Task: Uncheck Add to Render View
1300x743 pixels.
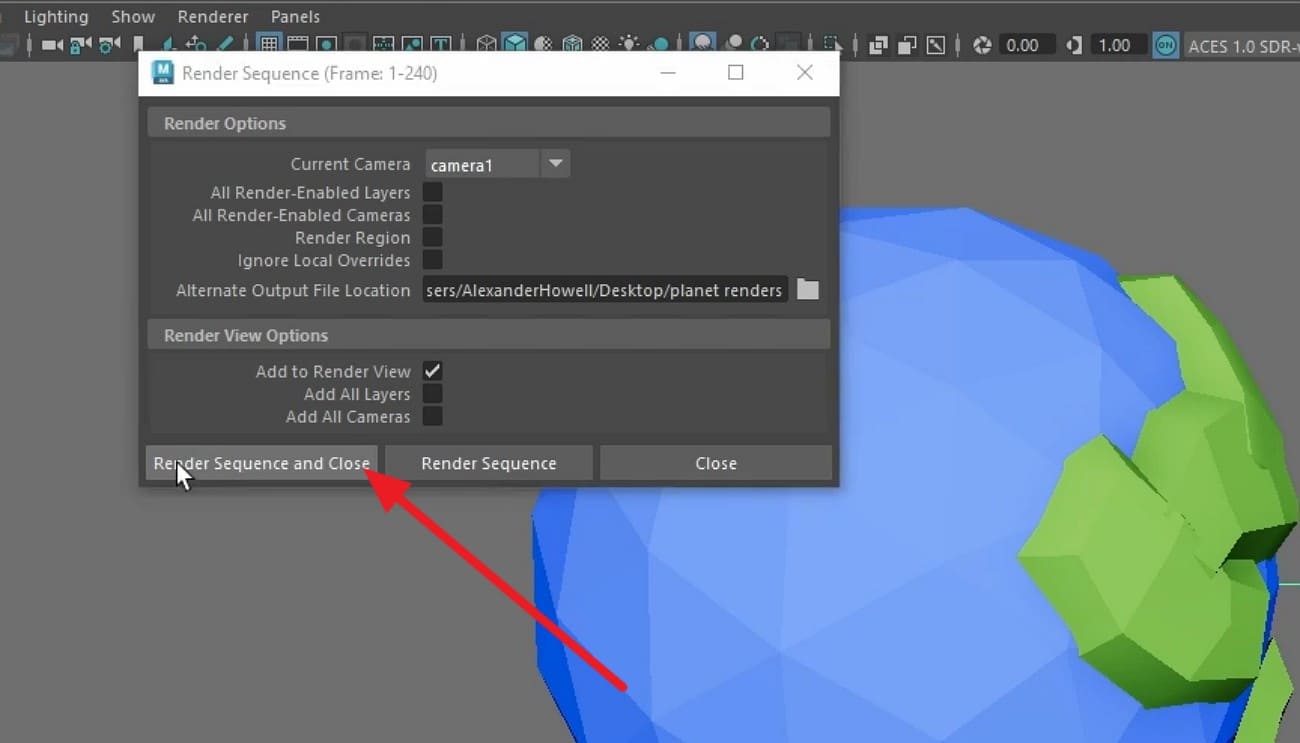Action: 432,371
